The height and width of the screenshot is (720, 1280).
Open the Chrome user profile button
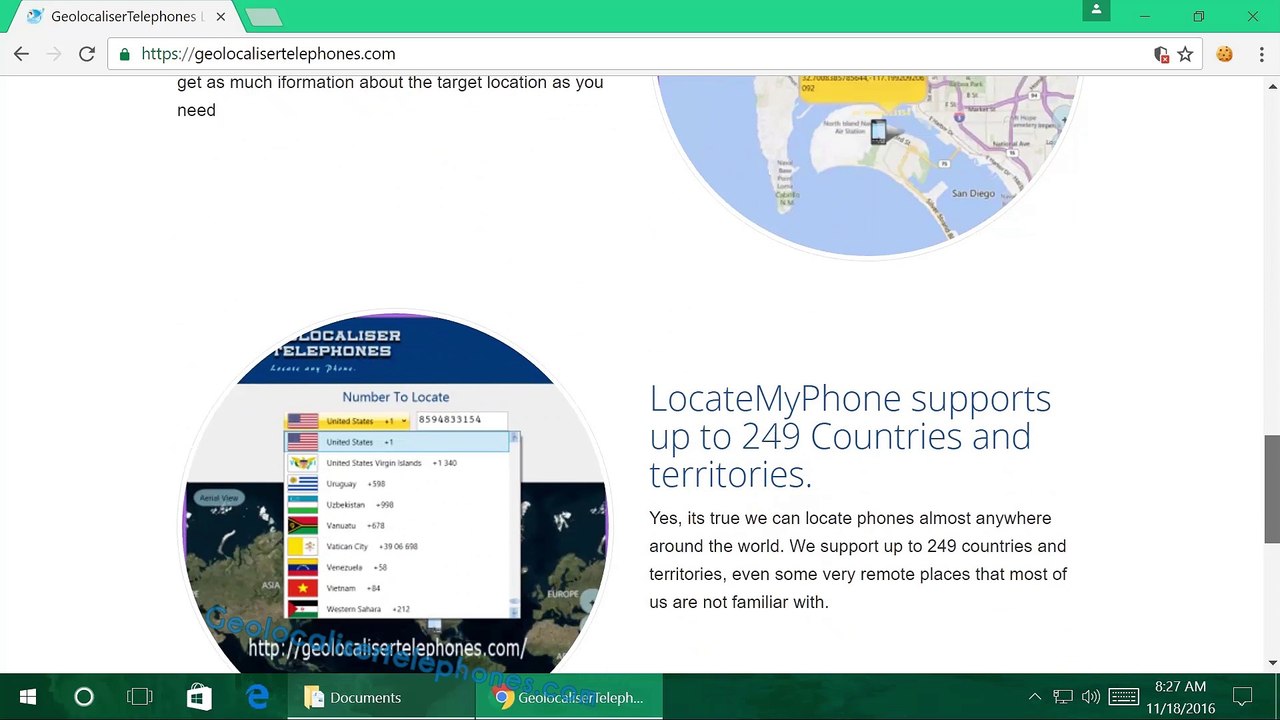tap(1096, 10)
